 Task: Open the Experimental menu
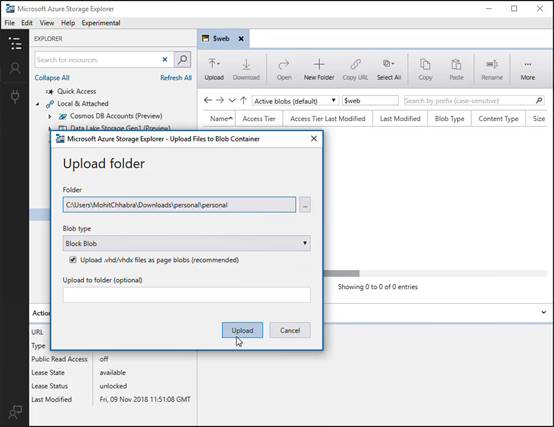coord(101,23)
